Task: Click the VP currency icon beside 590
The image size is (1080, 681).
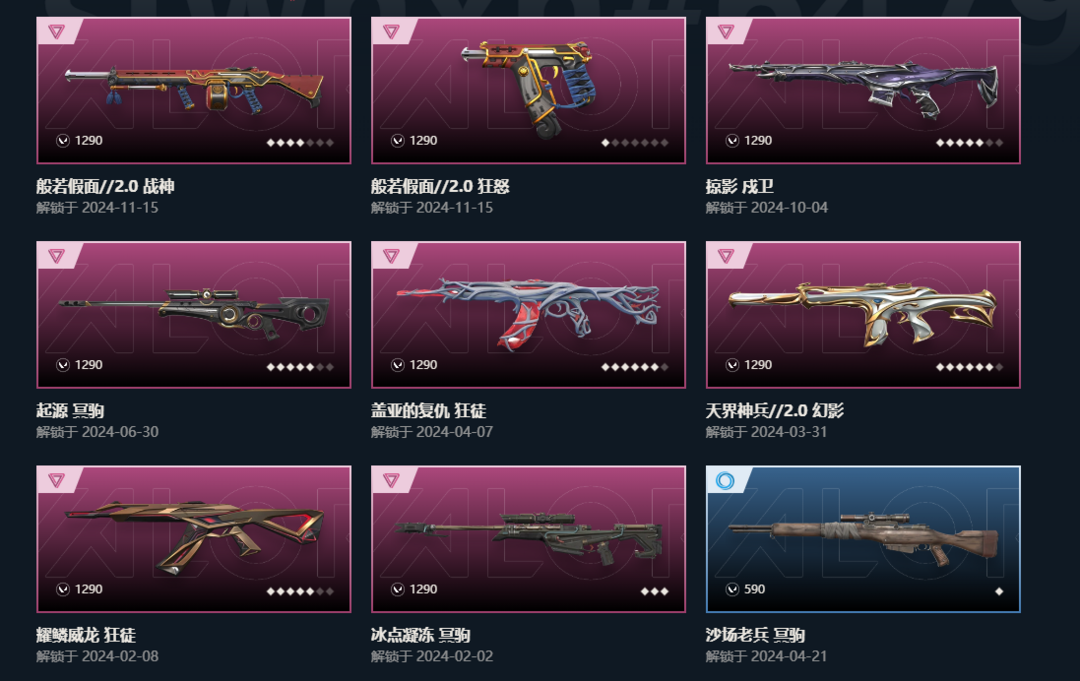Action: pyautogui.click(x=732, y=589)
